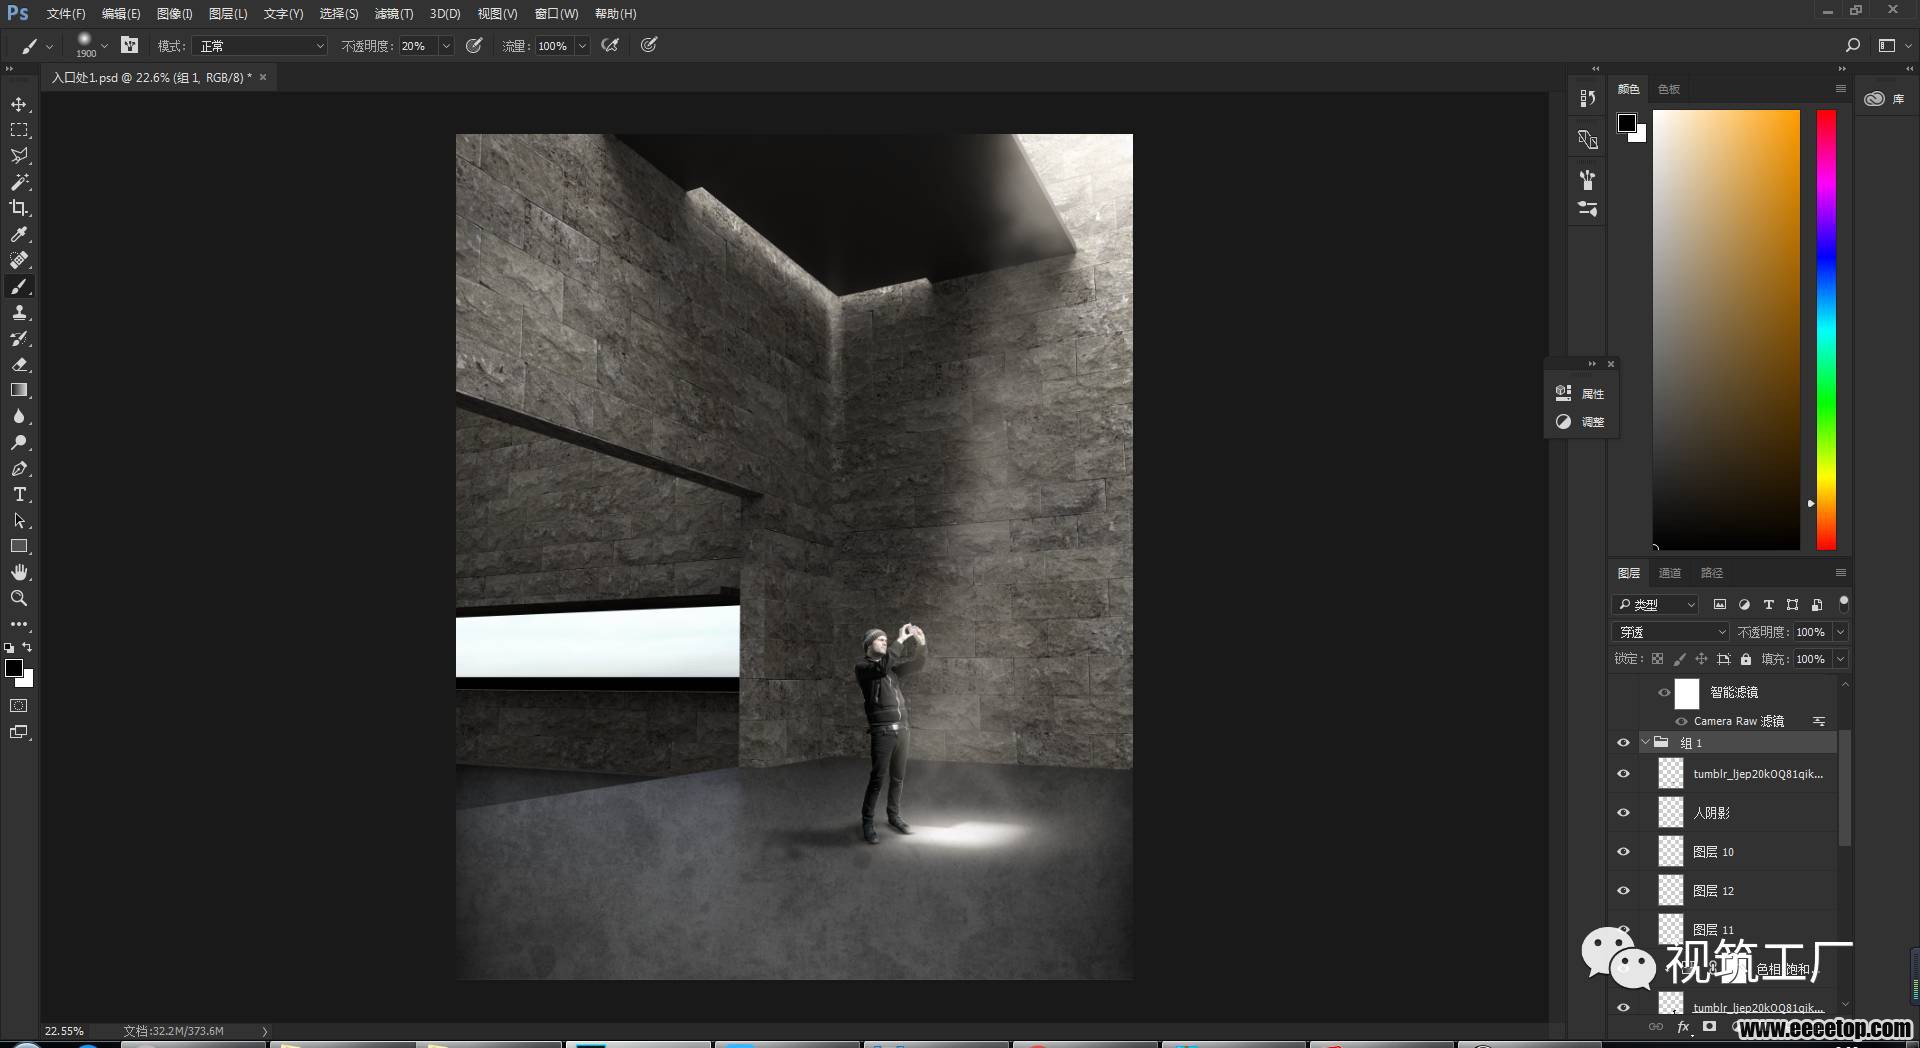The height and width of the screenshot is (1048, 1920).
Task: Open the layer filter 类型 dropdown
Action: coord(1656,604)
